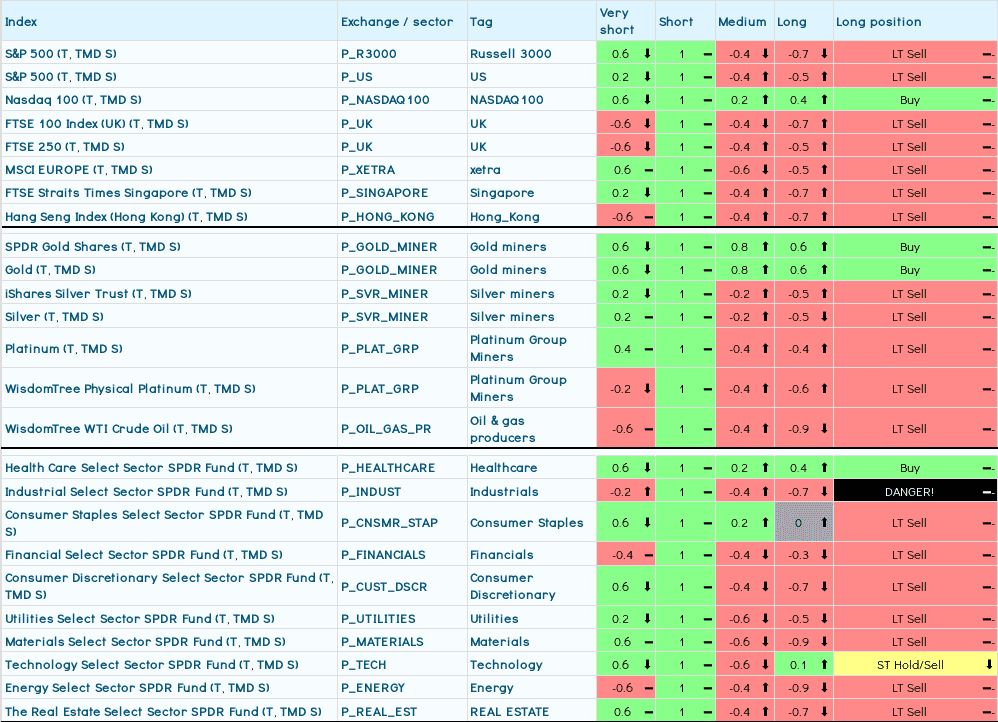
Task: Open WisdomTree Physical Platinum link
Action: tap(130, 388)
